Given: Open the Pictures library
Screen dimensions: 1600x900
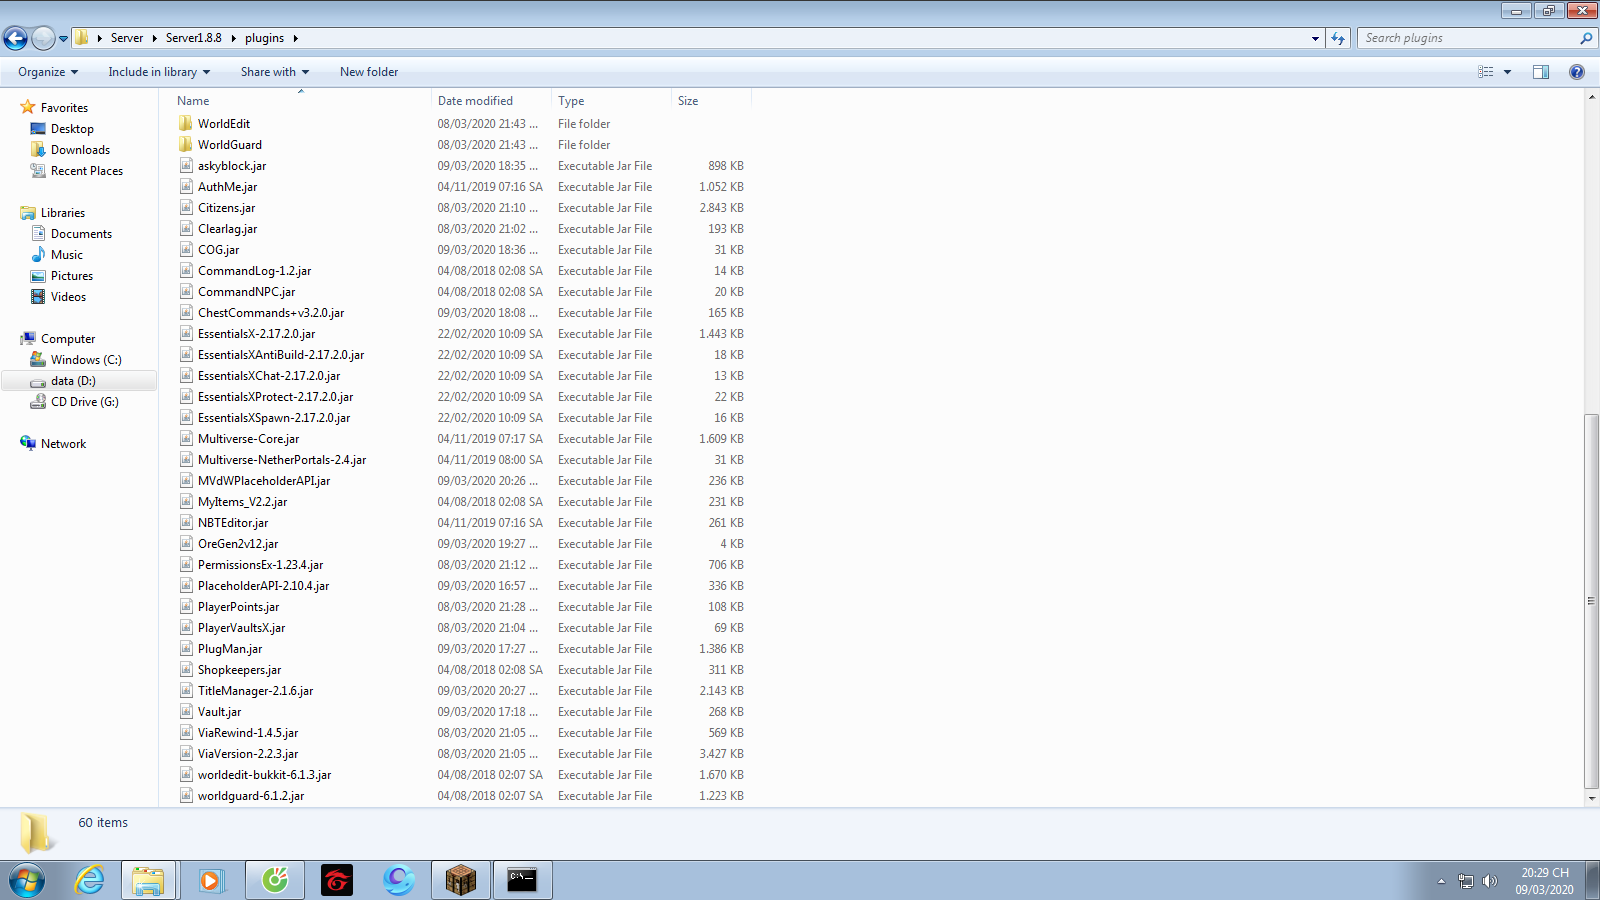Looking at the screenshot, I should coord(72,276).
